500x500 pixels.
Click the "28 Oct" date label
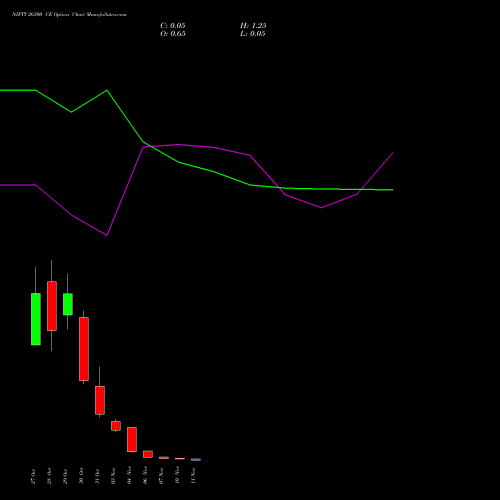[x=49, y=476]
